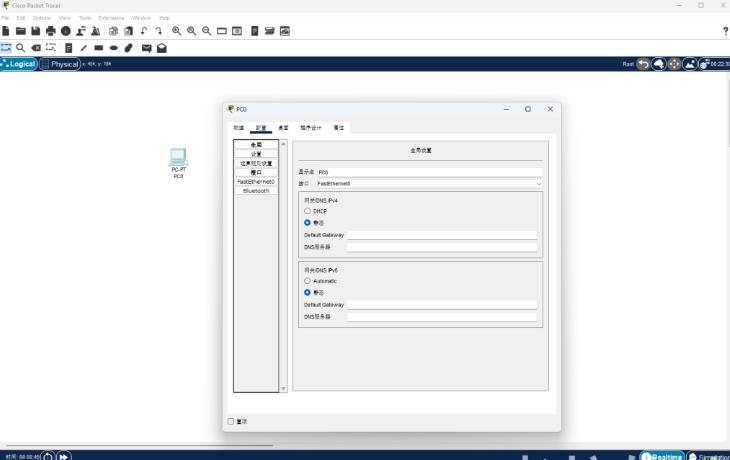Create a new file with the New icon
Image resolution: width=730 pixels, height=460 pixels.
coord(6,31)
